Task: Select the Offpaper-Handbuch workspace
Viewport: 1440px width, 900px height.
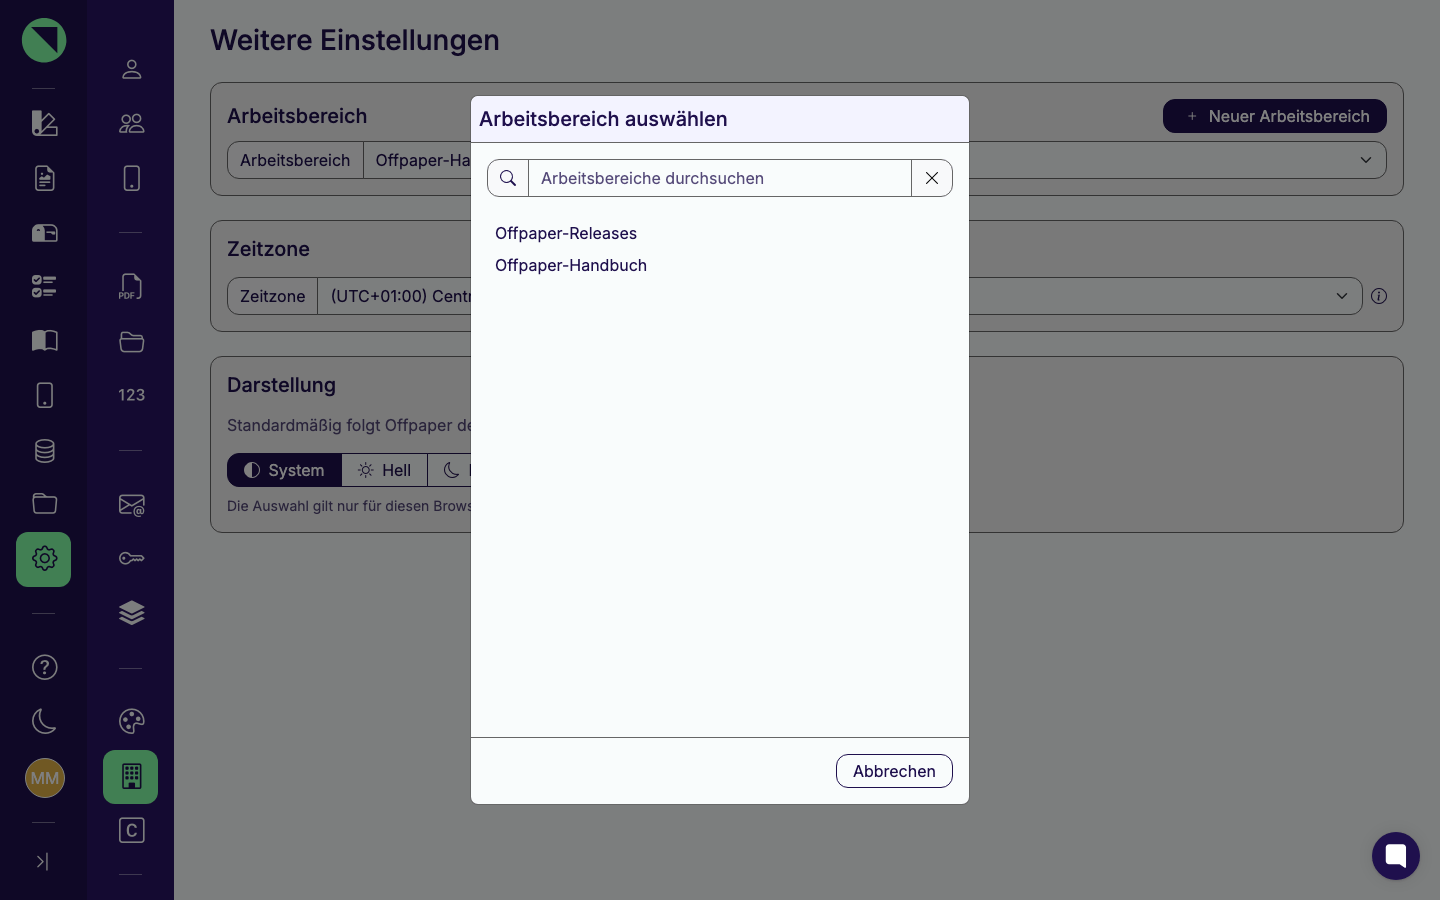Action: point(571,265)
